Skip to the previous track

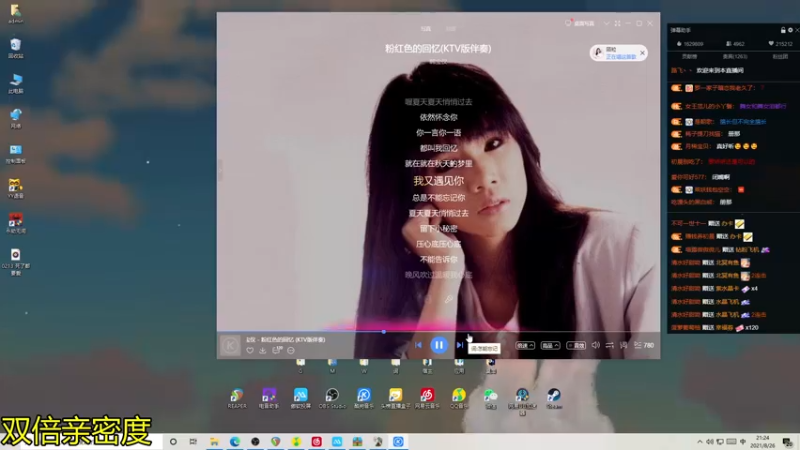(x=418, y=345)
